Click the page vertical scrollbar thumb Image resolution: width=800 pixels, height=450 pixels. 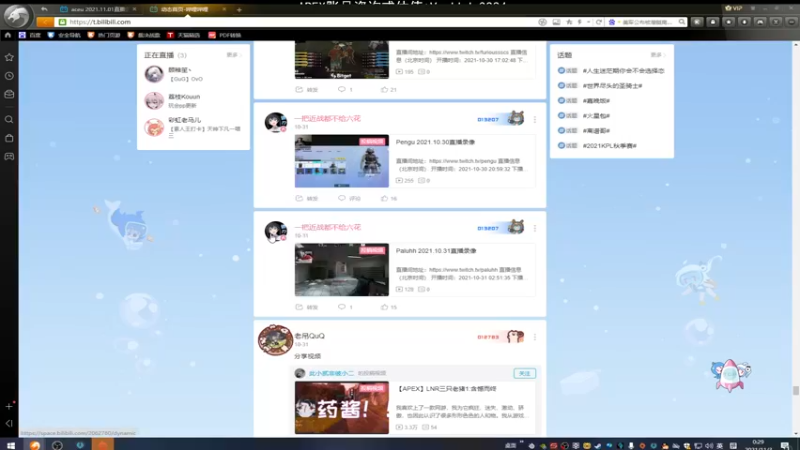tap(795, 391)
